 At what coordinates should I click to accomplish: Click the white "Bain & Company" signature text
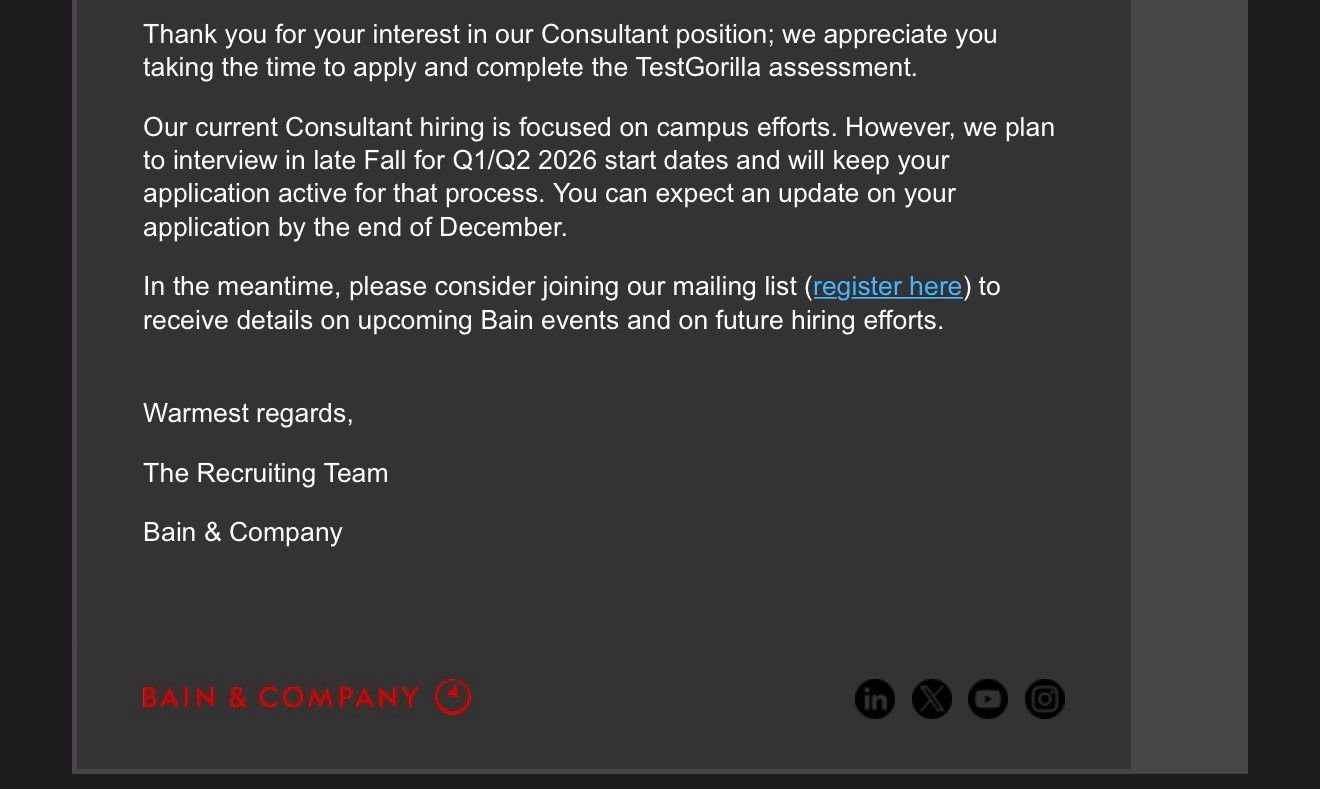(243, 532)
